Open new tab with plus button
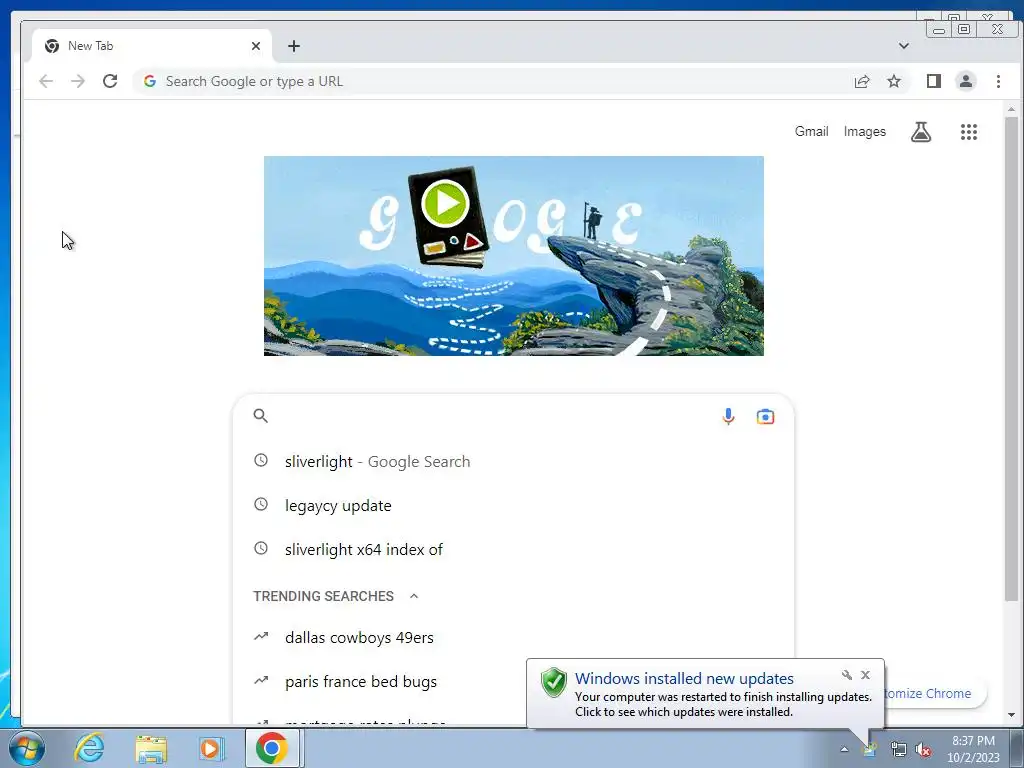Viewport: 1024px width, 768px height. tap(294, 46)
